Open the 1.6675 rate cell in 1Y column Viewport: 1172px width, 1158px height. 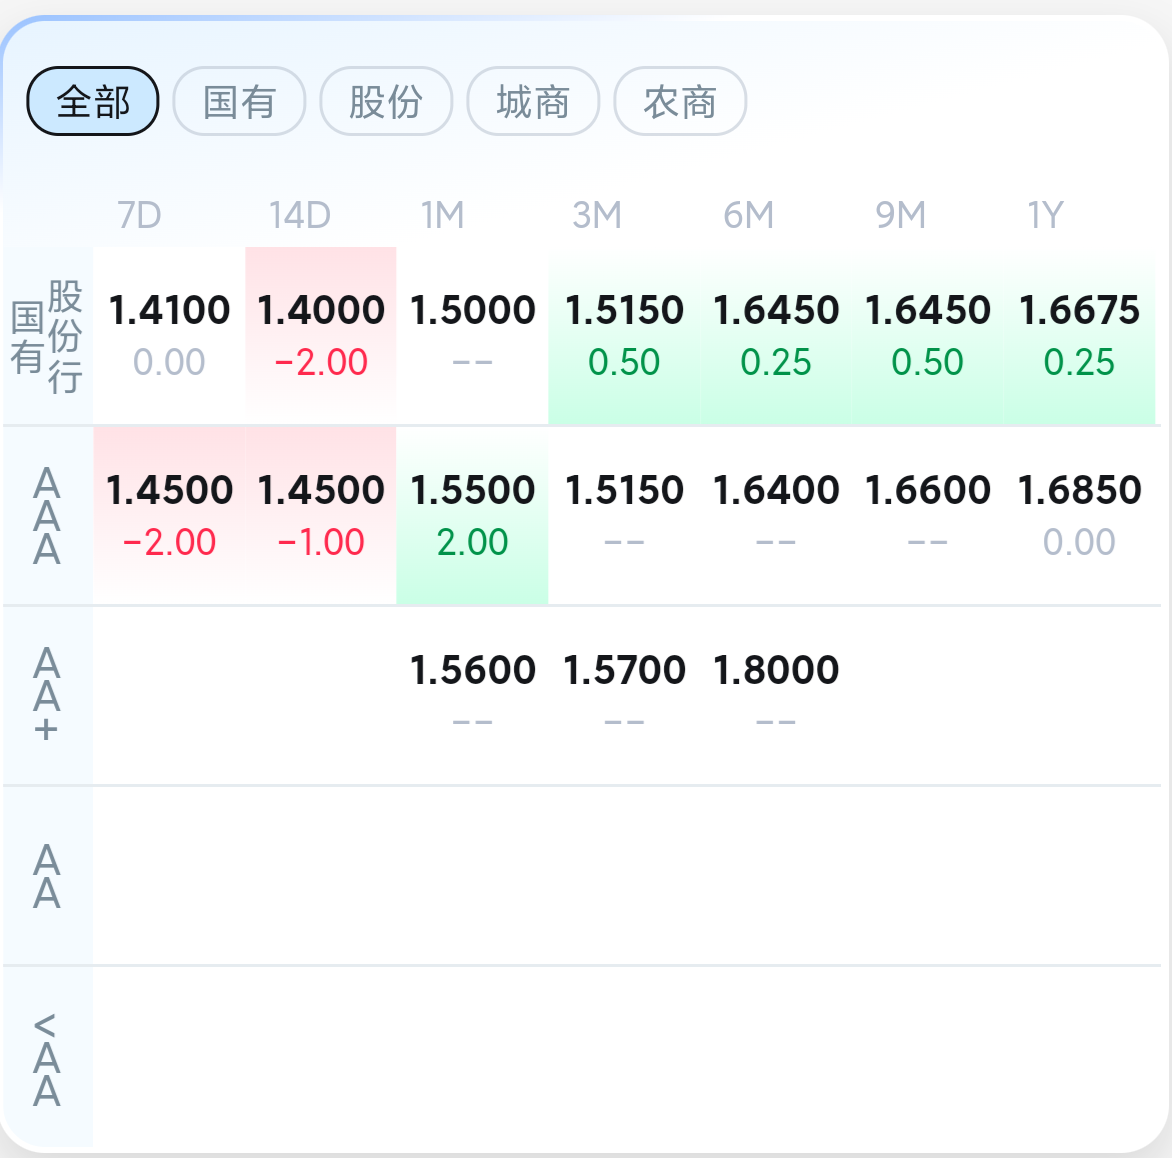point(1079,335)
